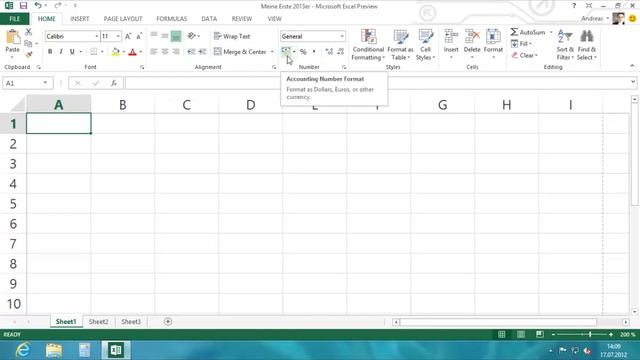Toggle Underline formatting
This screenshot has width=640, height=360.
coord(72,52)
